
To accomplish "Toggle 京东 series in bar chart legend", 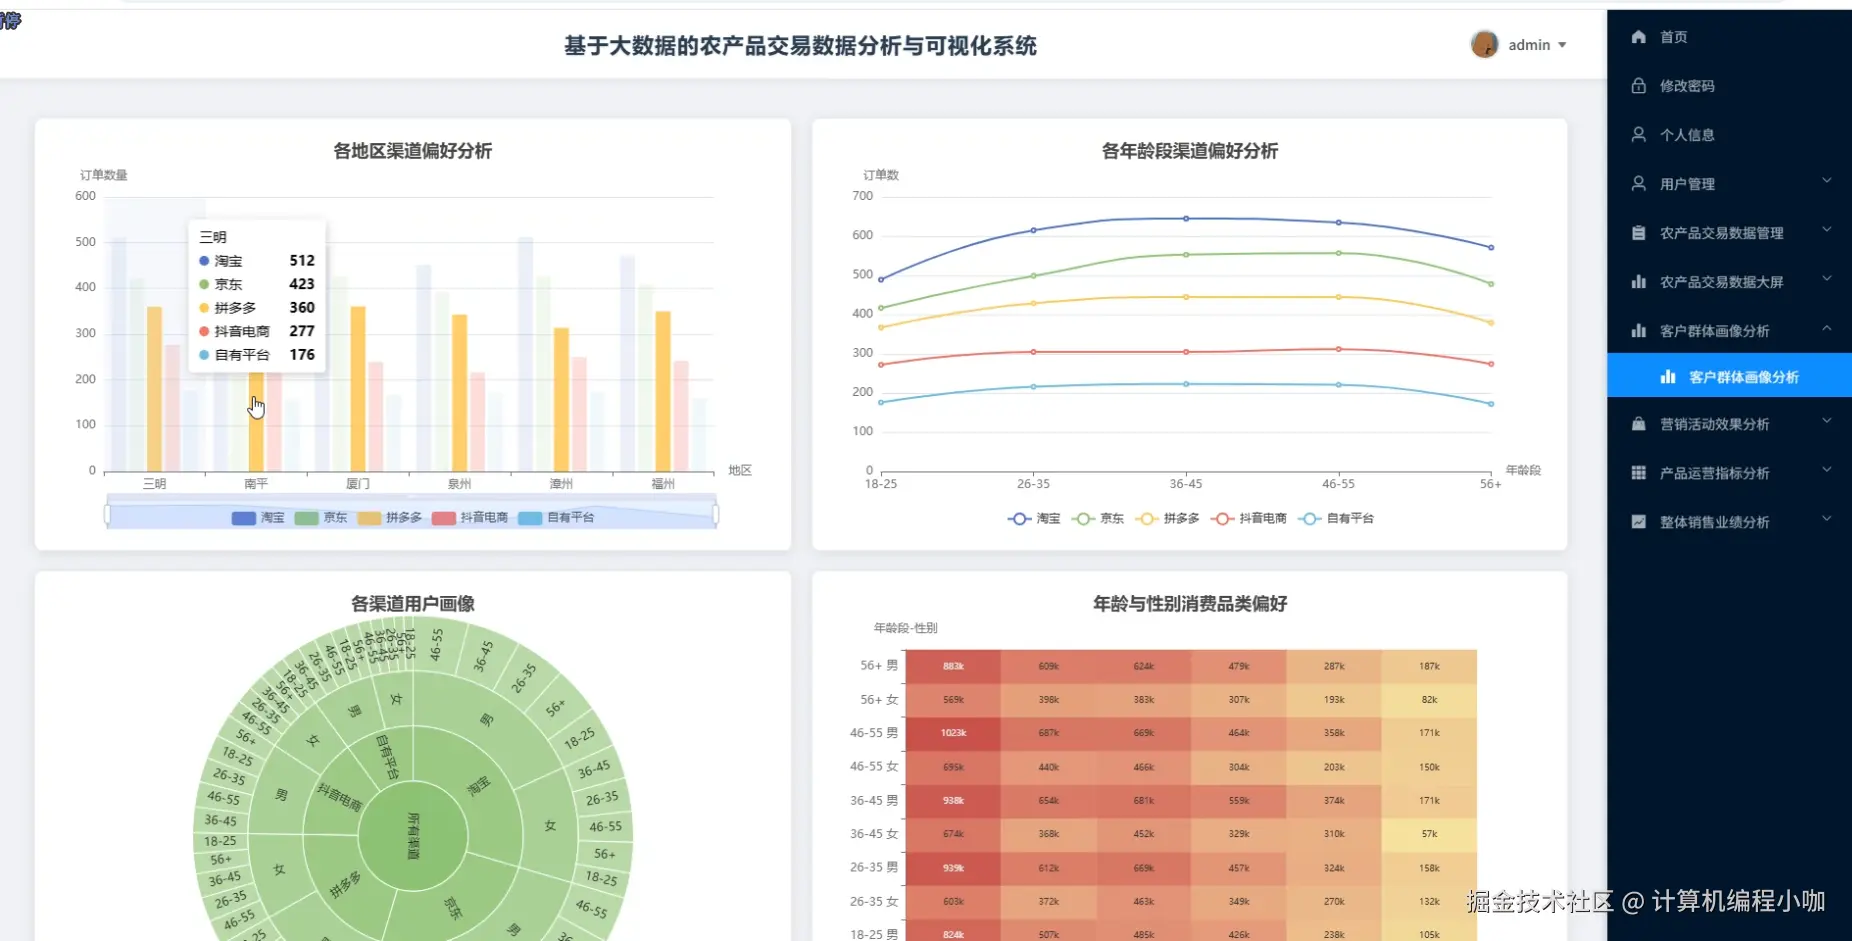I will (x=321, y=518).
